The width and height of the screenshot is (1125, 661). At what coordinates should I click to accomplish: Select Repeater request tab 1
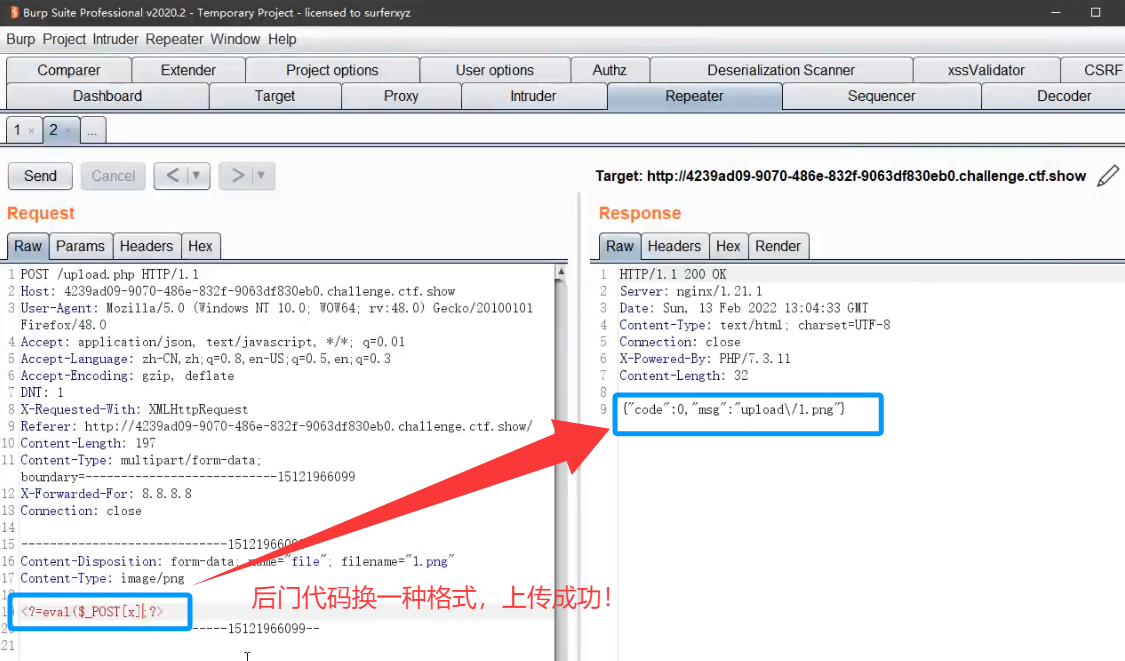click(17, 131)
